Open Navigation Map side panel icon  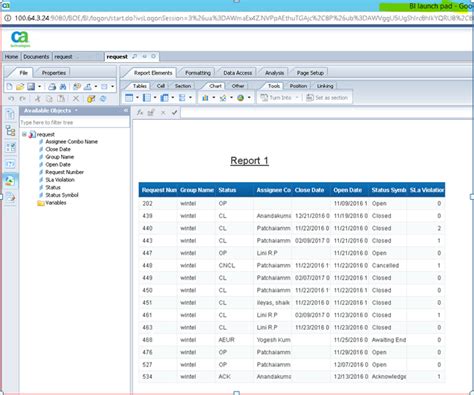pos(10,131)
